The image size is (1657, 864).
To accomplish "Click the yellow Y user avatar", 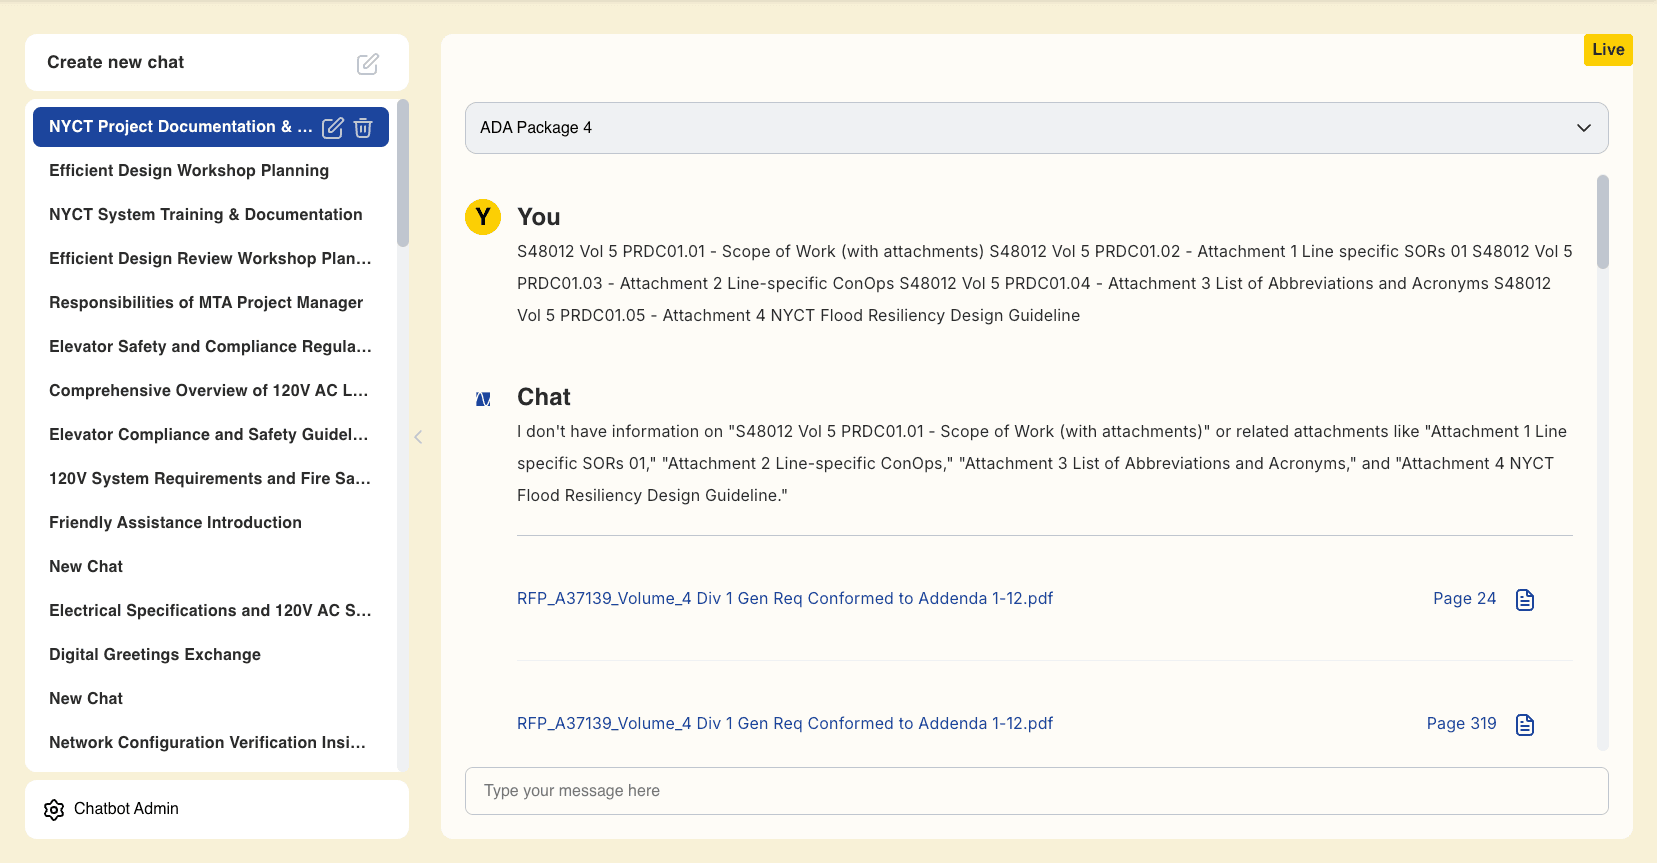I will pyautogui.click(x=483, y=216).
